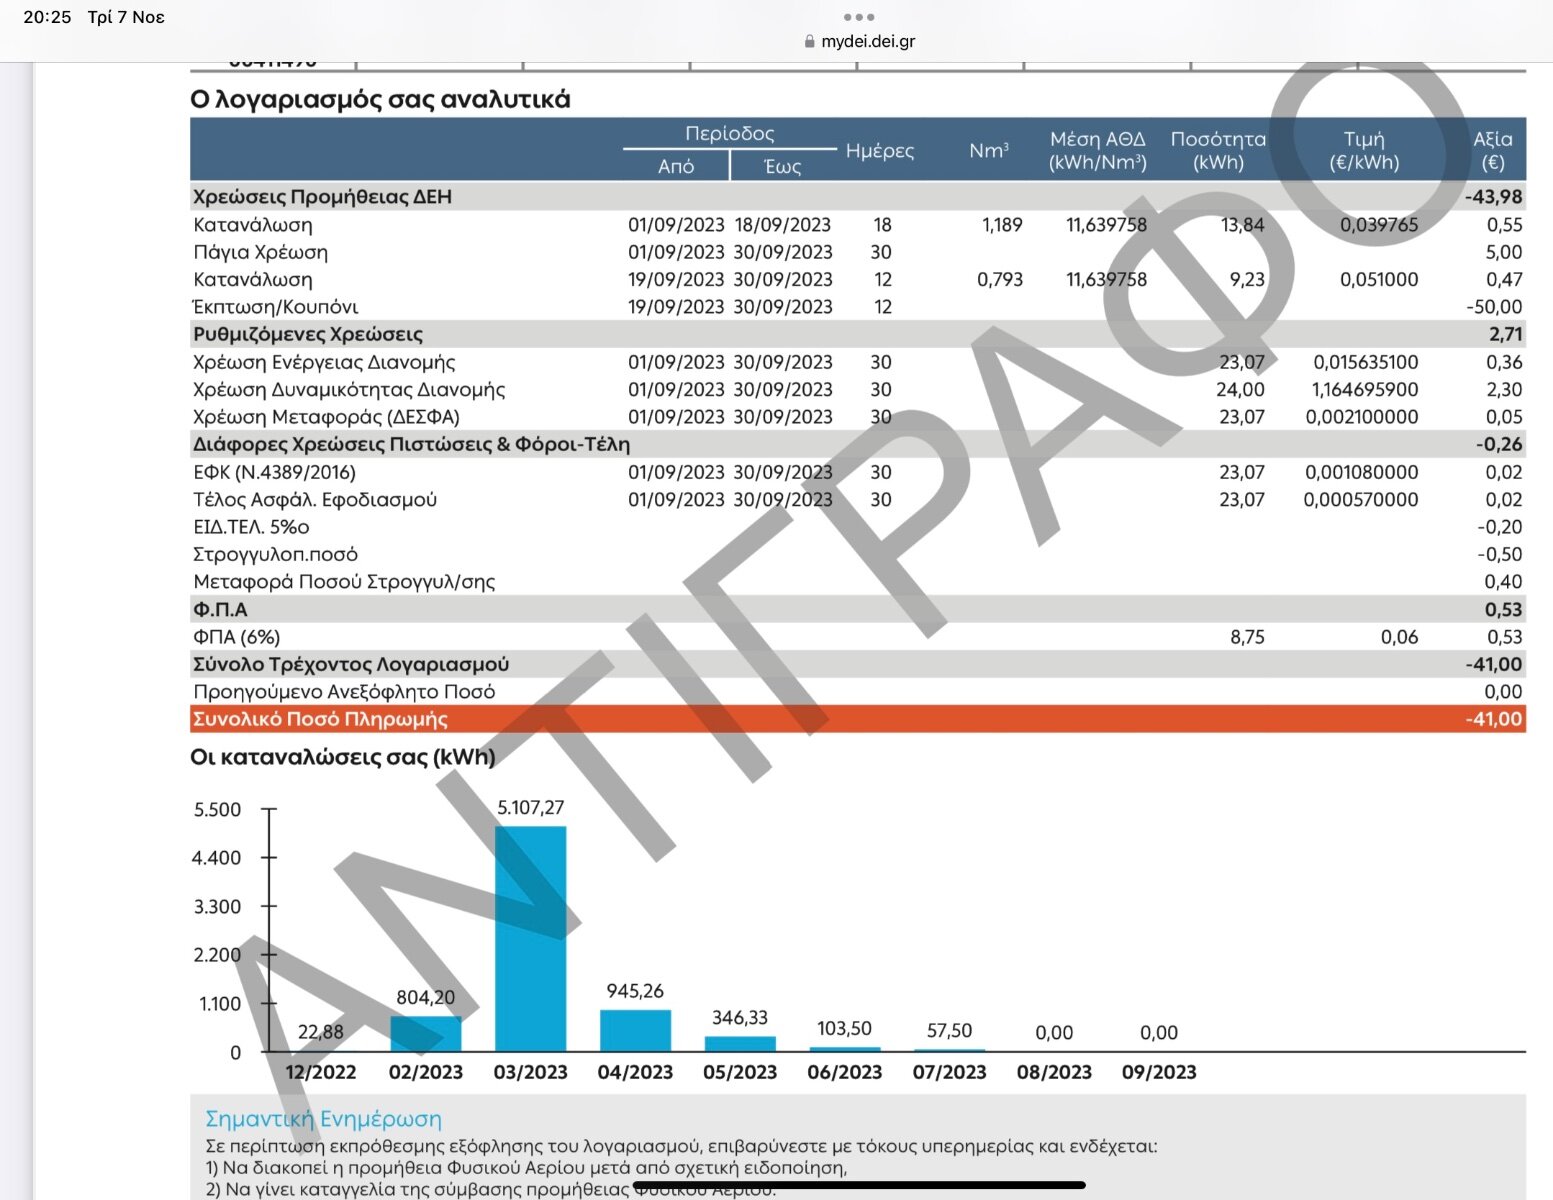Select 'Μεταφορά Ποσού Στρογγυλ/σης' label
Screen dimensions: 1553x1200
coord(344,582)
